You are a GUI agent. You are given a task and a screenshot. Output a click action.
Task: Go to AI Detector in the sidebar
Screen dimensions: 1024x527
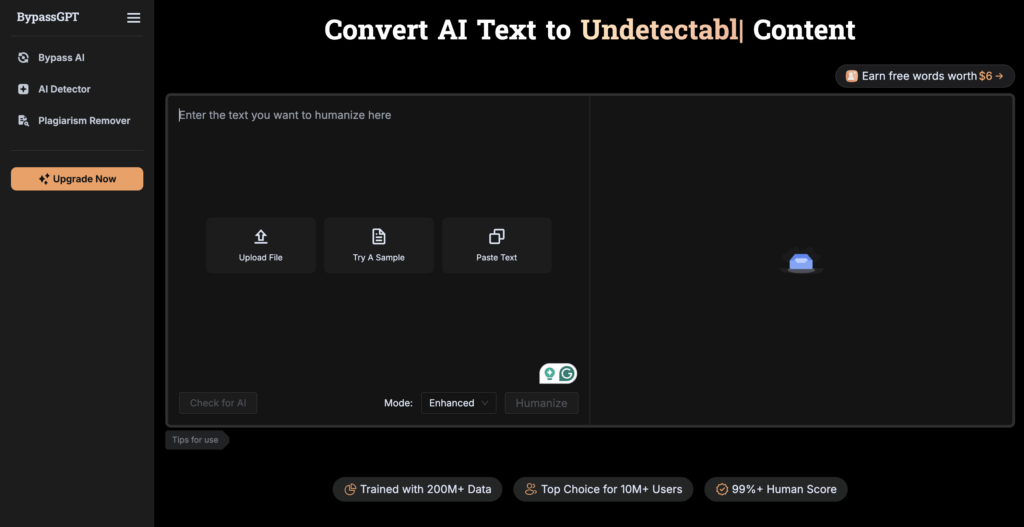pos(64,89)
